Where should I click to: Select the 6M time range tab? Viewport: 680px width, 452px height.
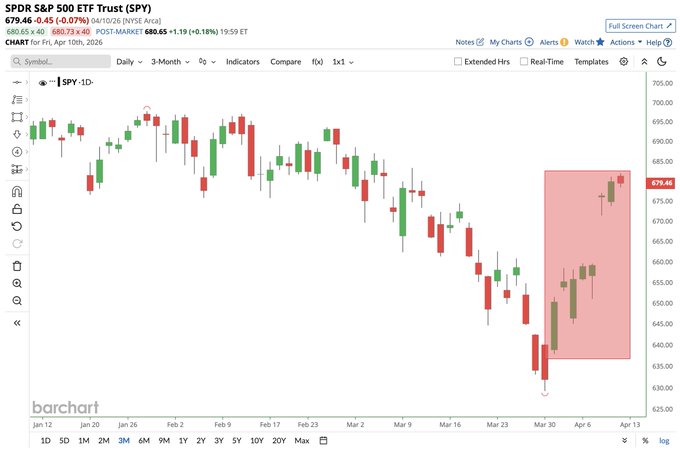point(144,441)
